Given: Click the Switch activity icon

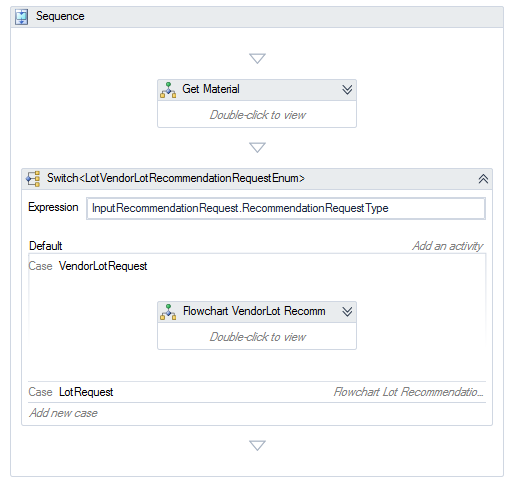Looking at the screenshot, I should coord(33,179).
